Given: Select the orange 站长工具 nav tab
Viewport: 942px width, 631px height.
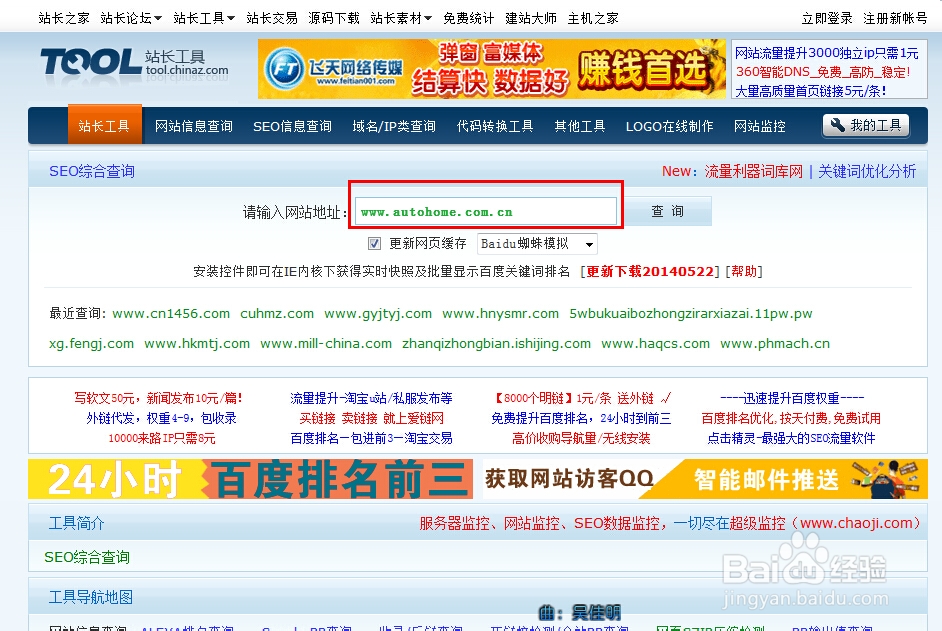Looking at the screenshot, I should point(105,126).
